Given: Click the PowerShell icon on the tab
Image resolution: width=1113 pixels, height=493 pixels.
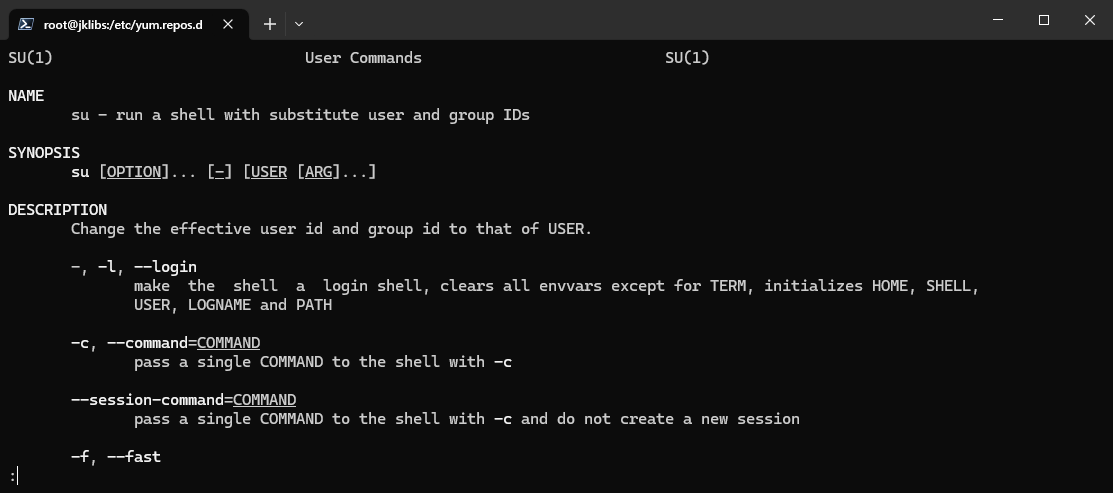Looking at the screenshot, I should pyautogui.click(x=27, y=24).
